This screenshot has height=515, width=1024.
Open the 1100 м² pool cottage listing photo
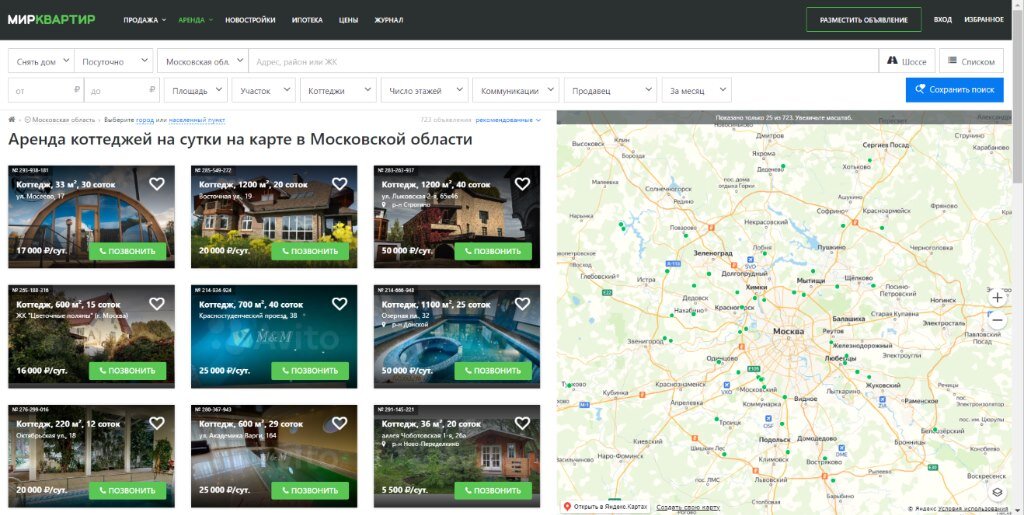pyautogui.click(x=457, y=339)
